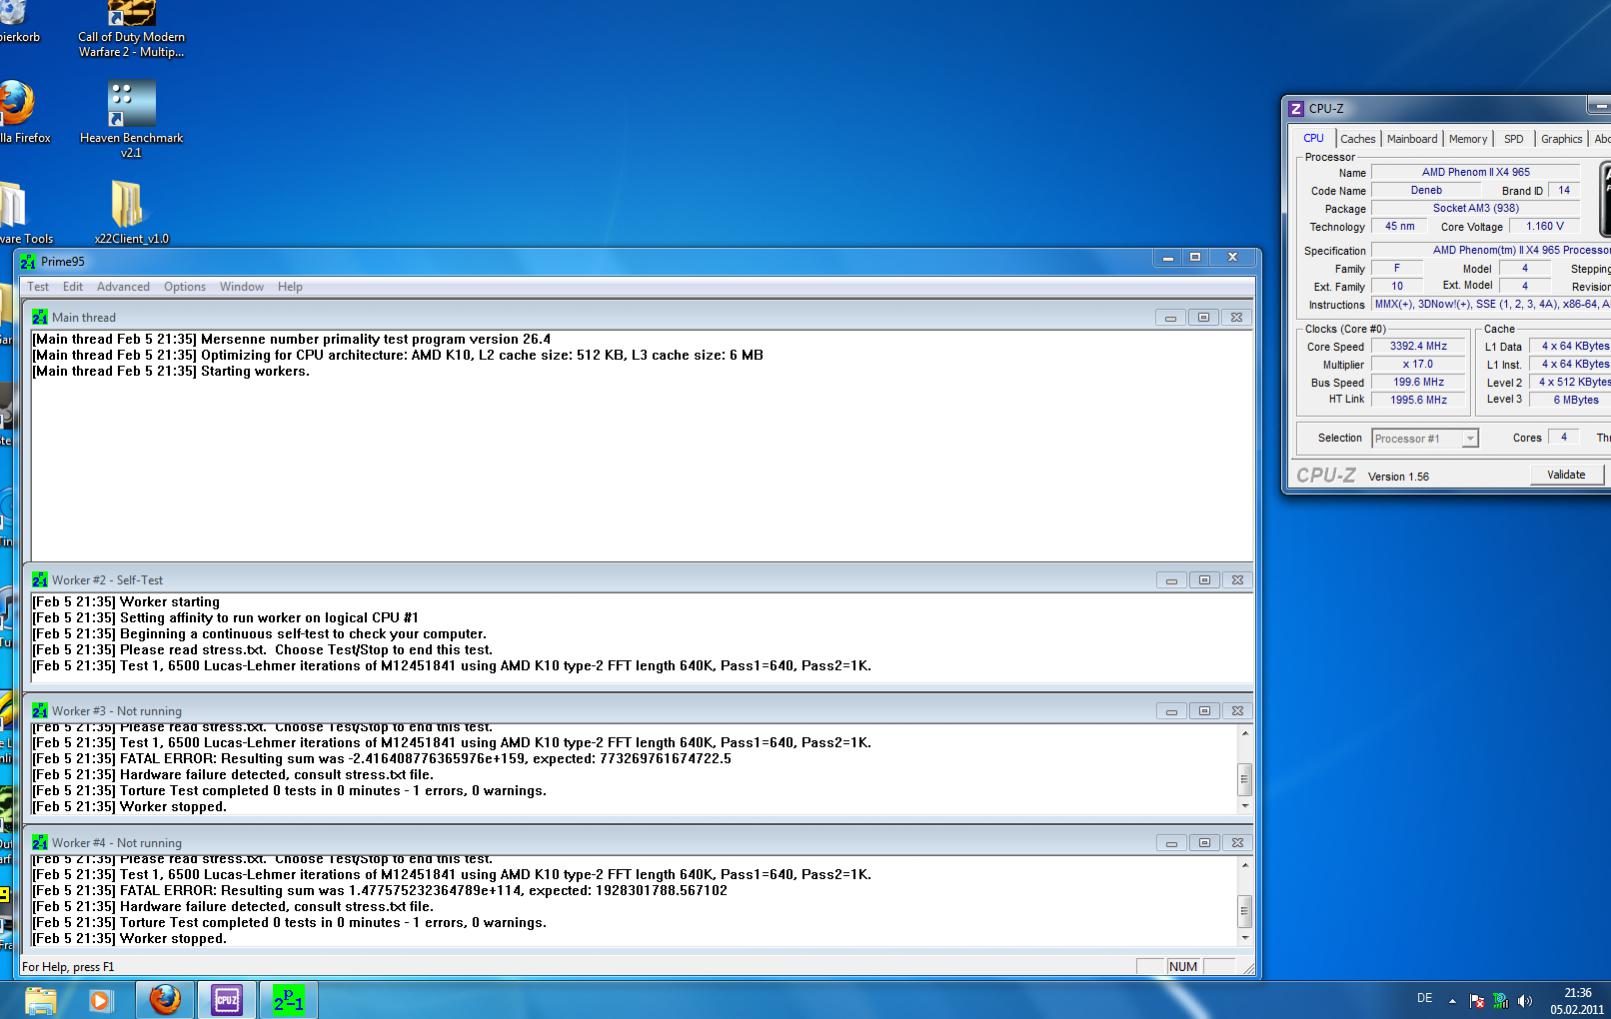Close the Worker #2 Self-Test window
This screenshot has width=1611, height=1019.
pyautogui.click(x=1237, y=580)
